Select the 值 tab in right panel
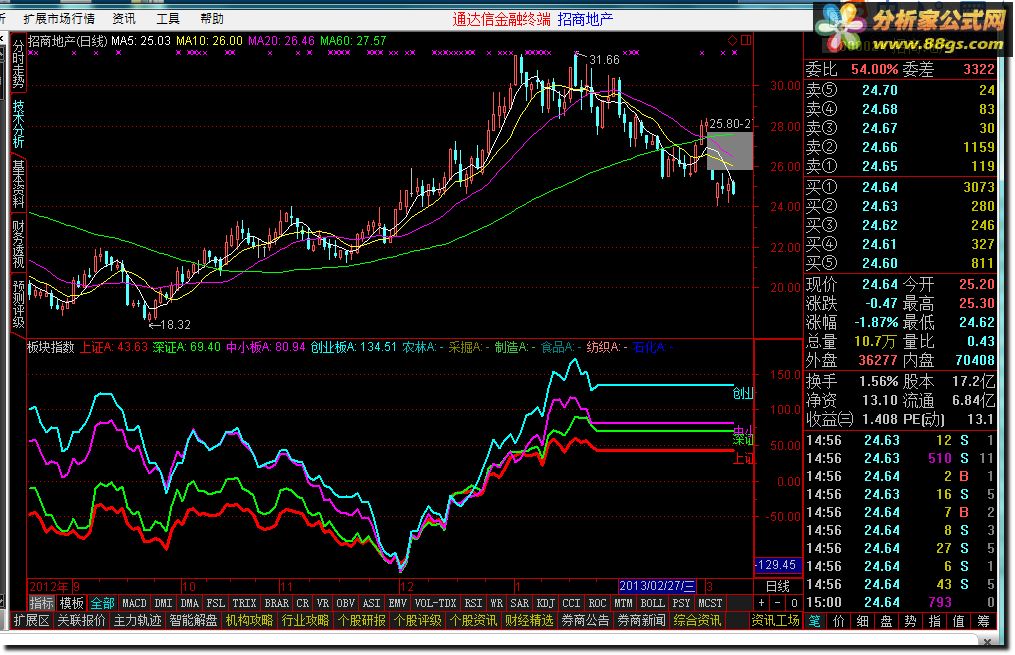The width and height of the screenshot is (1015, 655). 959,621
